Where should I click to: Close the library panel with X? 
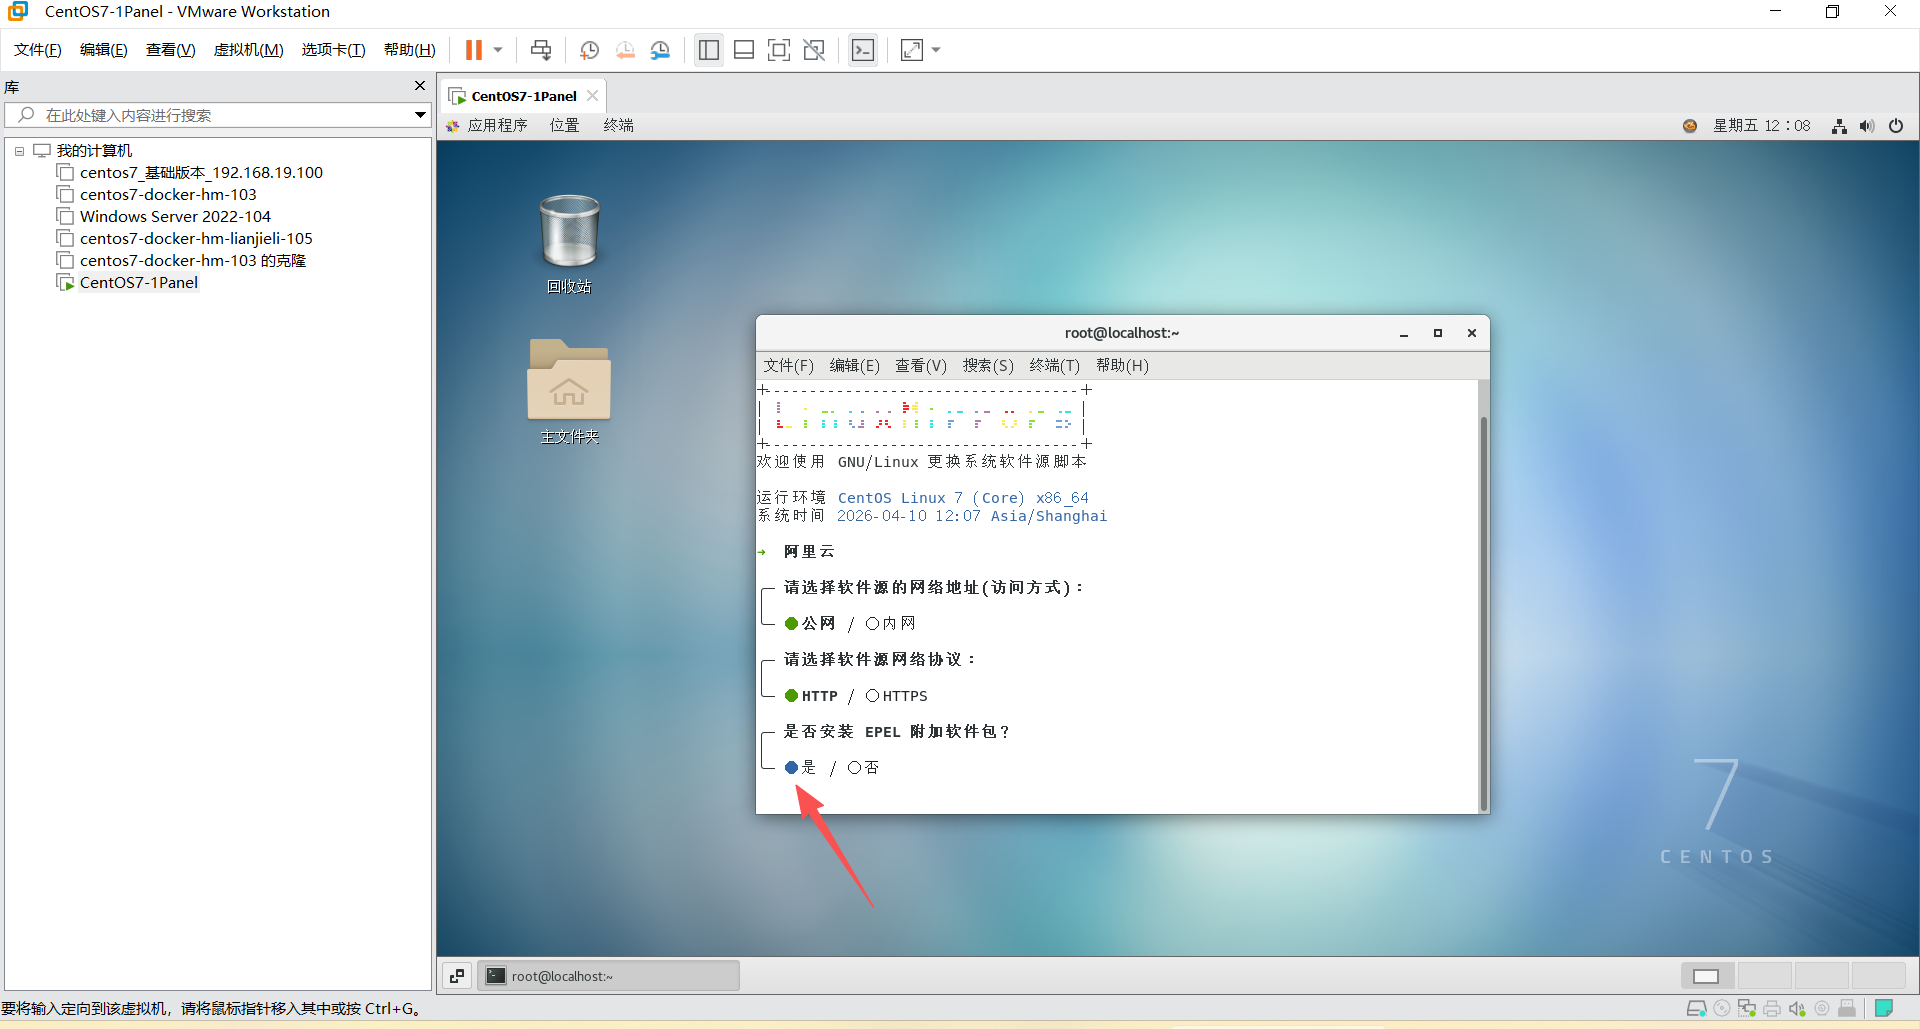point(420,86)
